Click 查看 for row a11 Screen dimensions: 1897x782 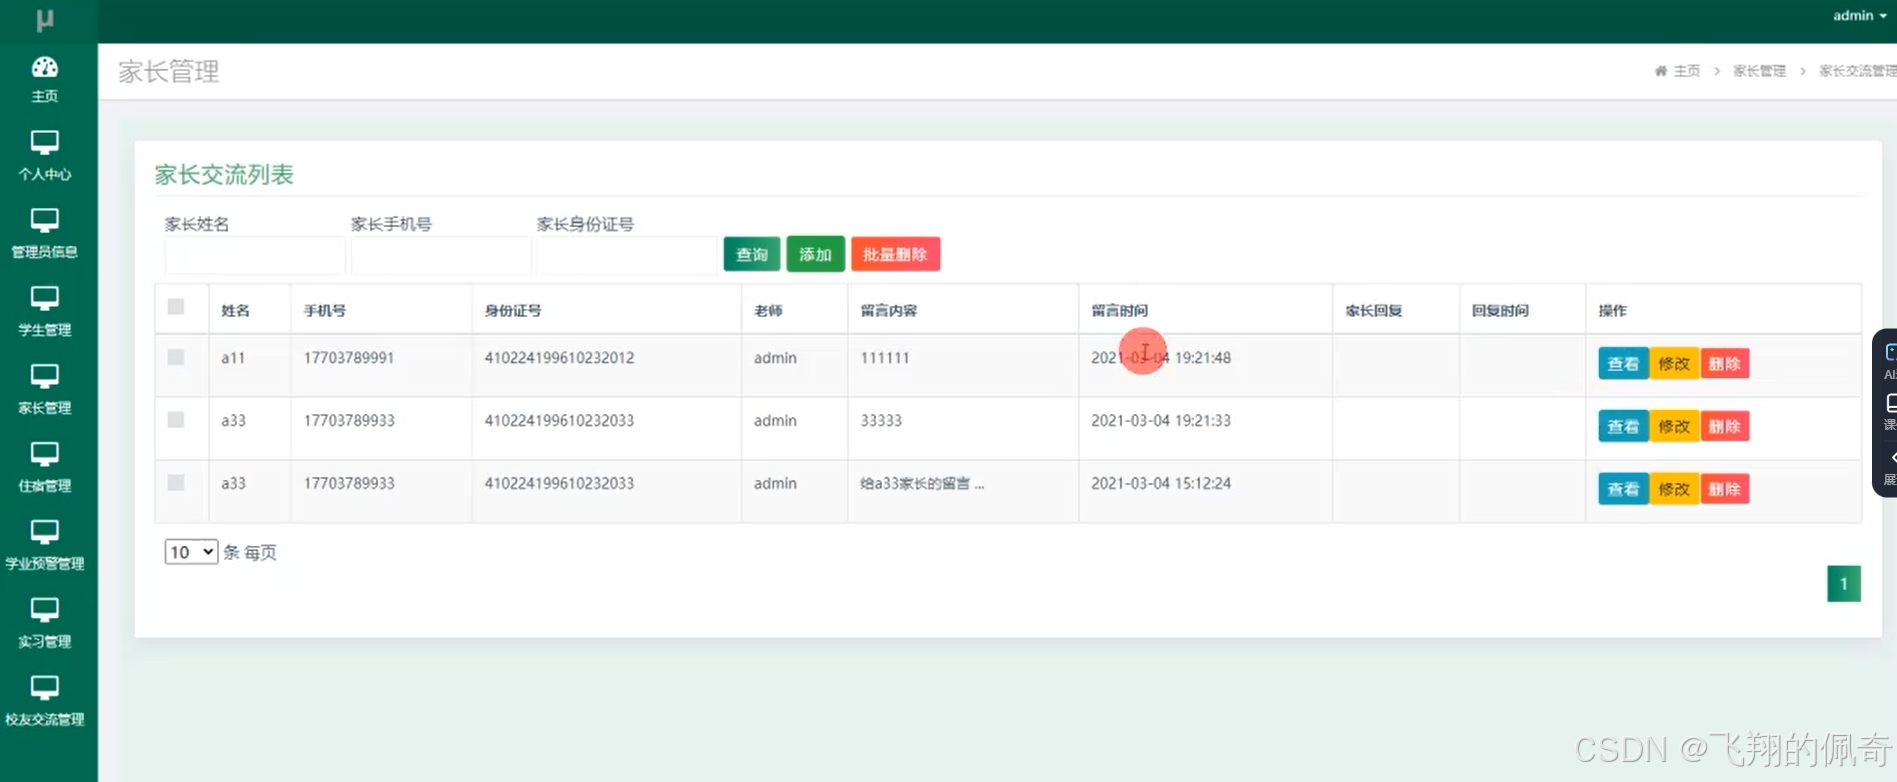click(x=1623, y=364)
